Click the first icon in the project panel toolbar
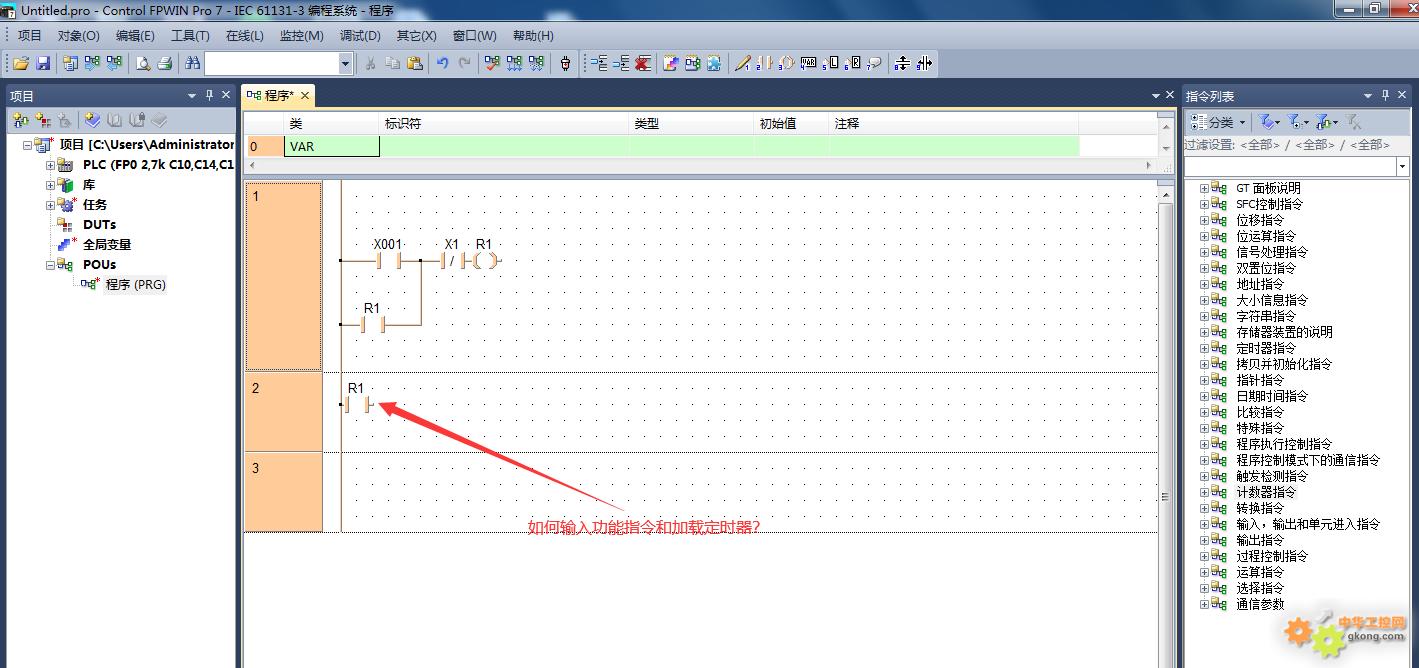Viewport: 1419px width, 668px height. [21, 121]
